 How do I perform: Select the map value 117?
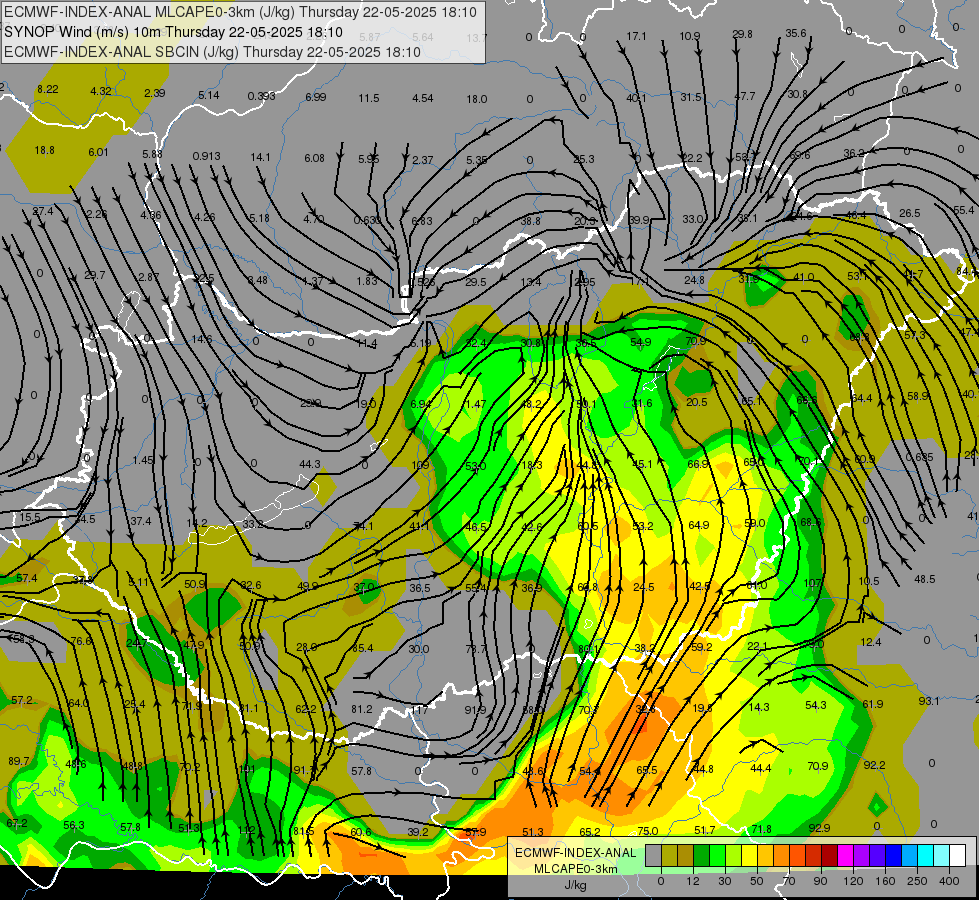[x=420, y=710]
